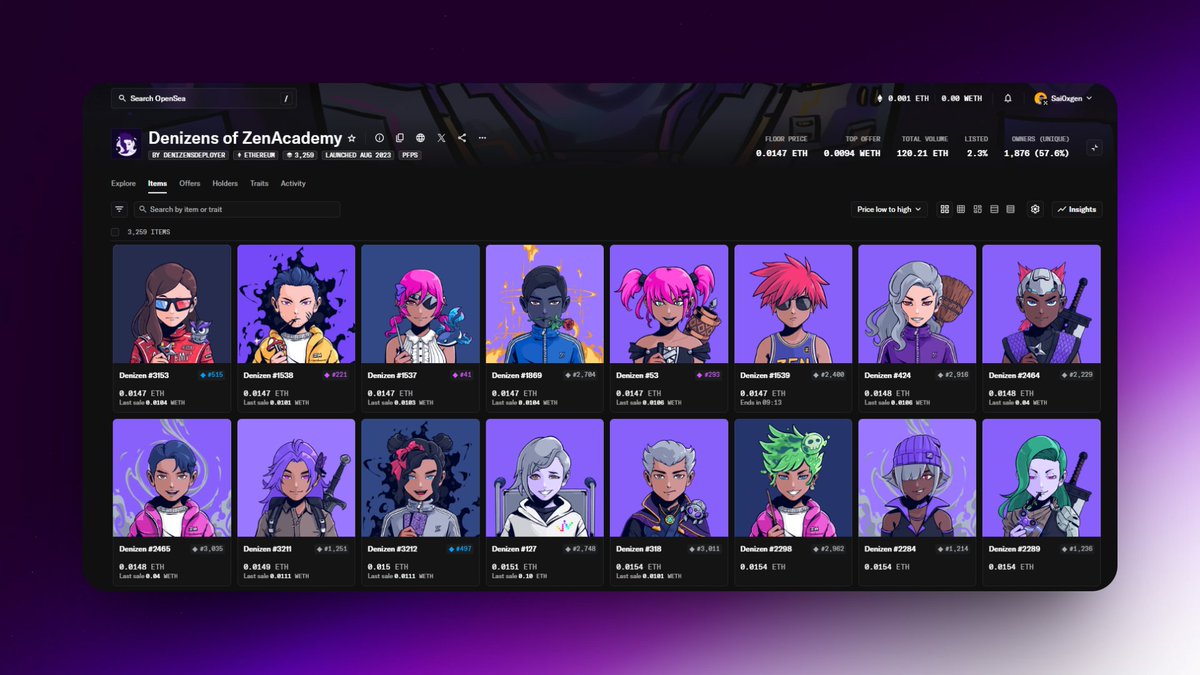Switch to the Holders tab
The height and width of the screenshot is (675, 1200).
pos(225,183)
